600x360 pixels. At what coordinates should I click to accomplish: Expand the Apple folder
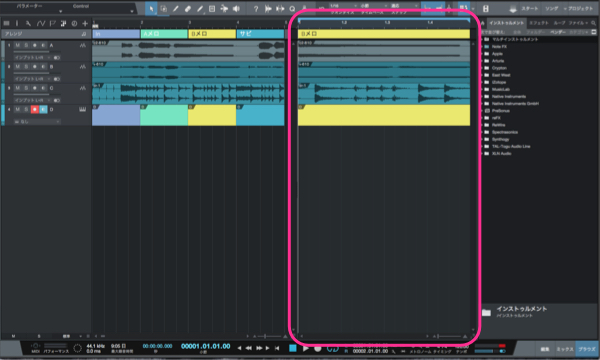point(483,54)
